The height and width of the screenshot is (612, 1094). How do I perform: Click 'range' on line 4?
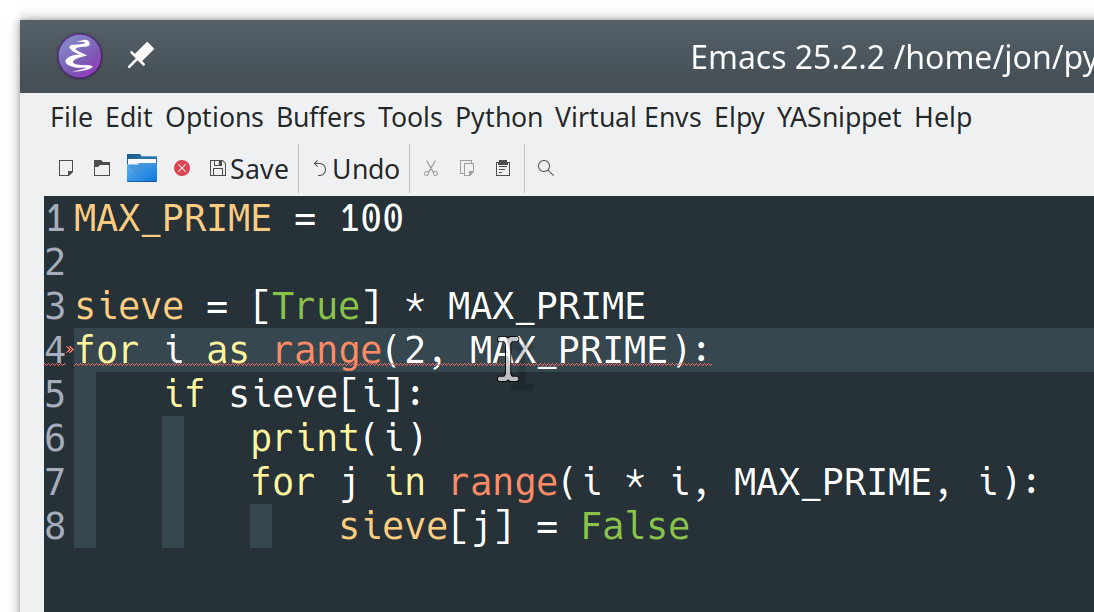(328, 351)
